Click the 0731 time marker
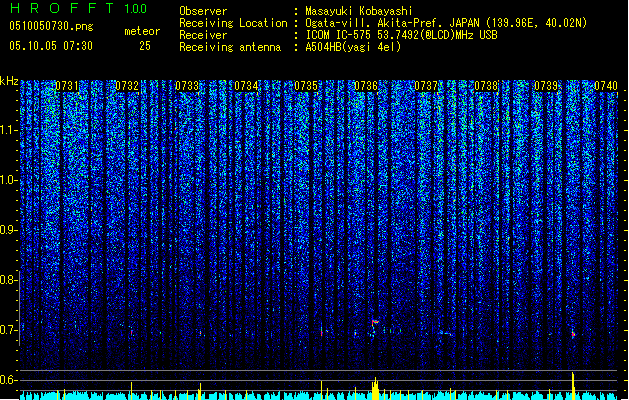Screen dimensions: 629x400 tap(67, 86)
